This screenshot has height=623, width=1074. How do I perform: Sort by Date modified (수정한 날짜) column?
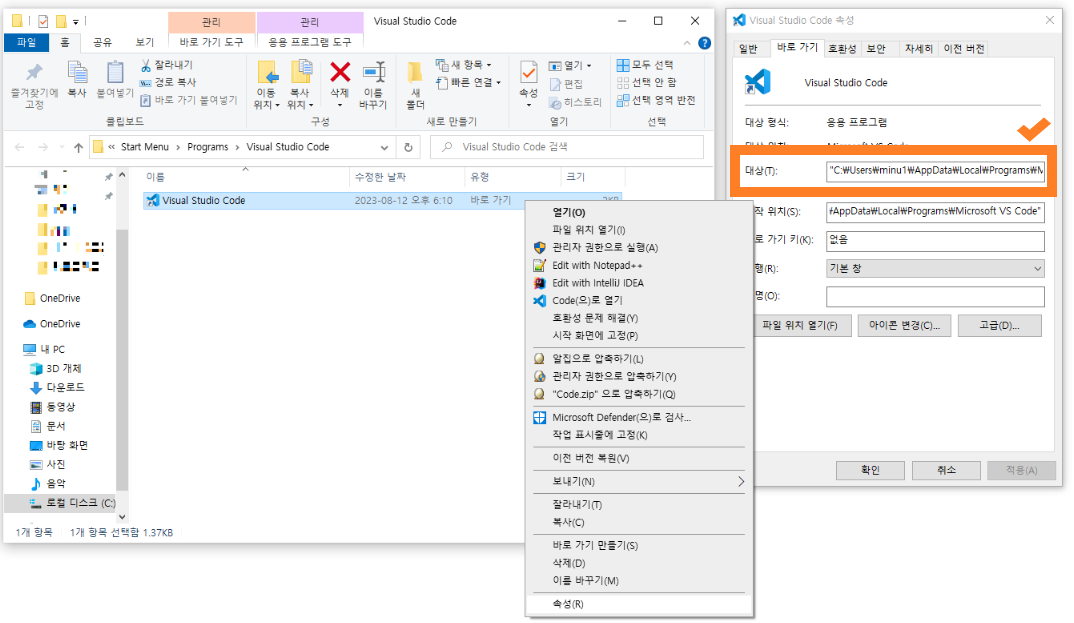(380, 177)
